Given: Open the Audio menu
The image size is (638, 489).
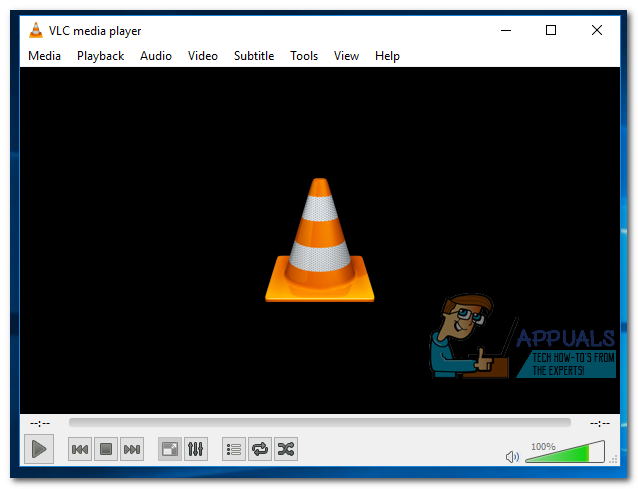Looking at the screenshot, I should [156, 56].
